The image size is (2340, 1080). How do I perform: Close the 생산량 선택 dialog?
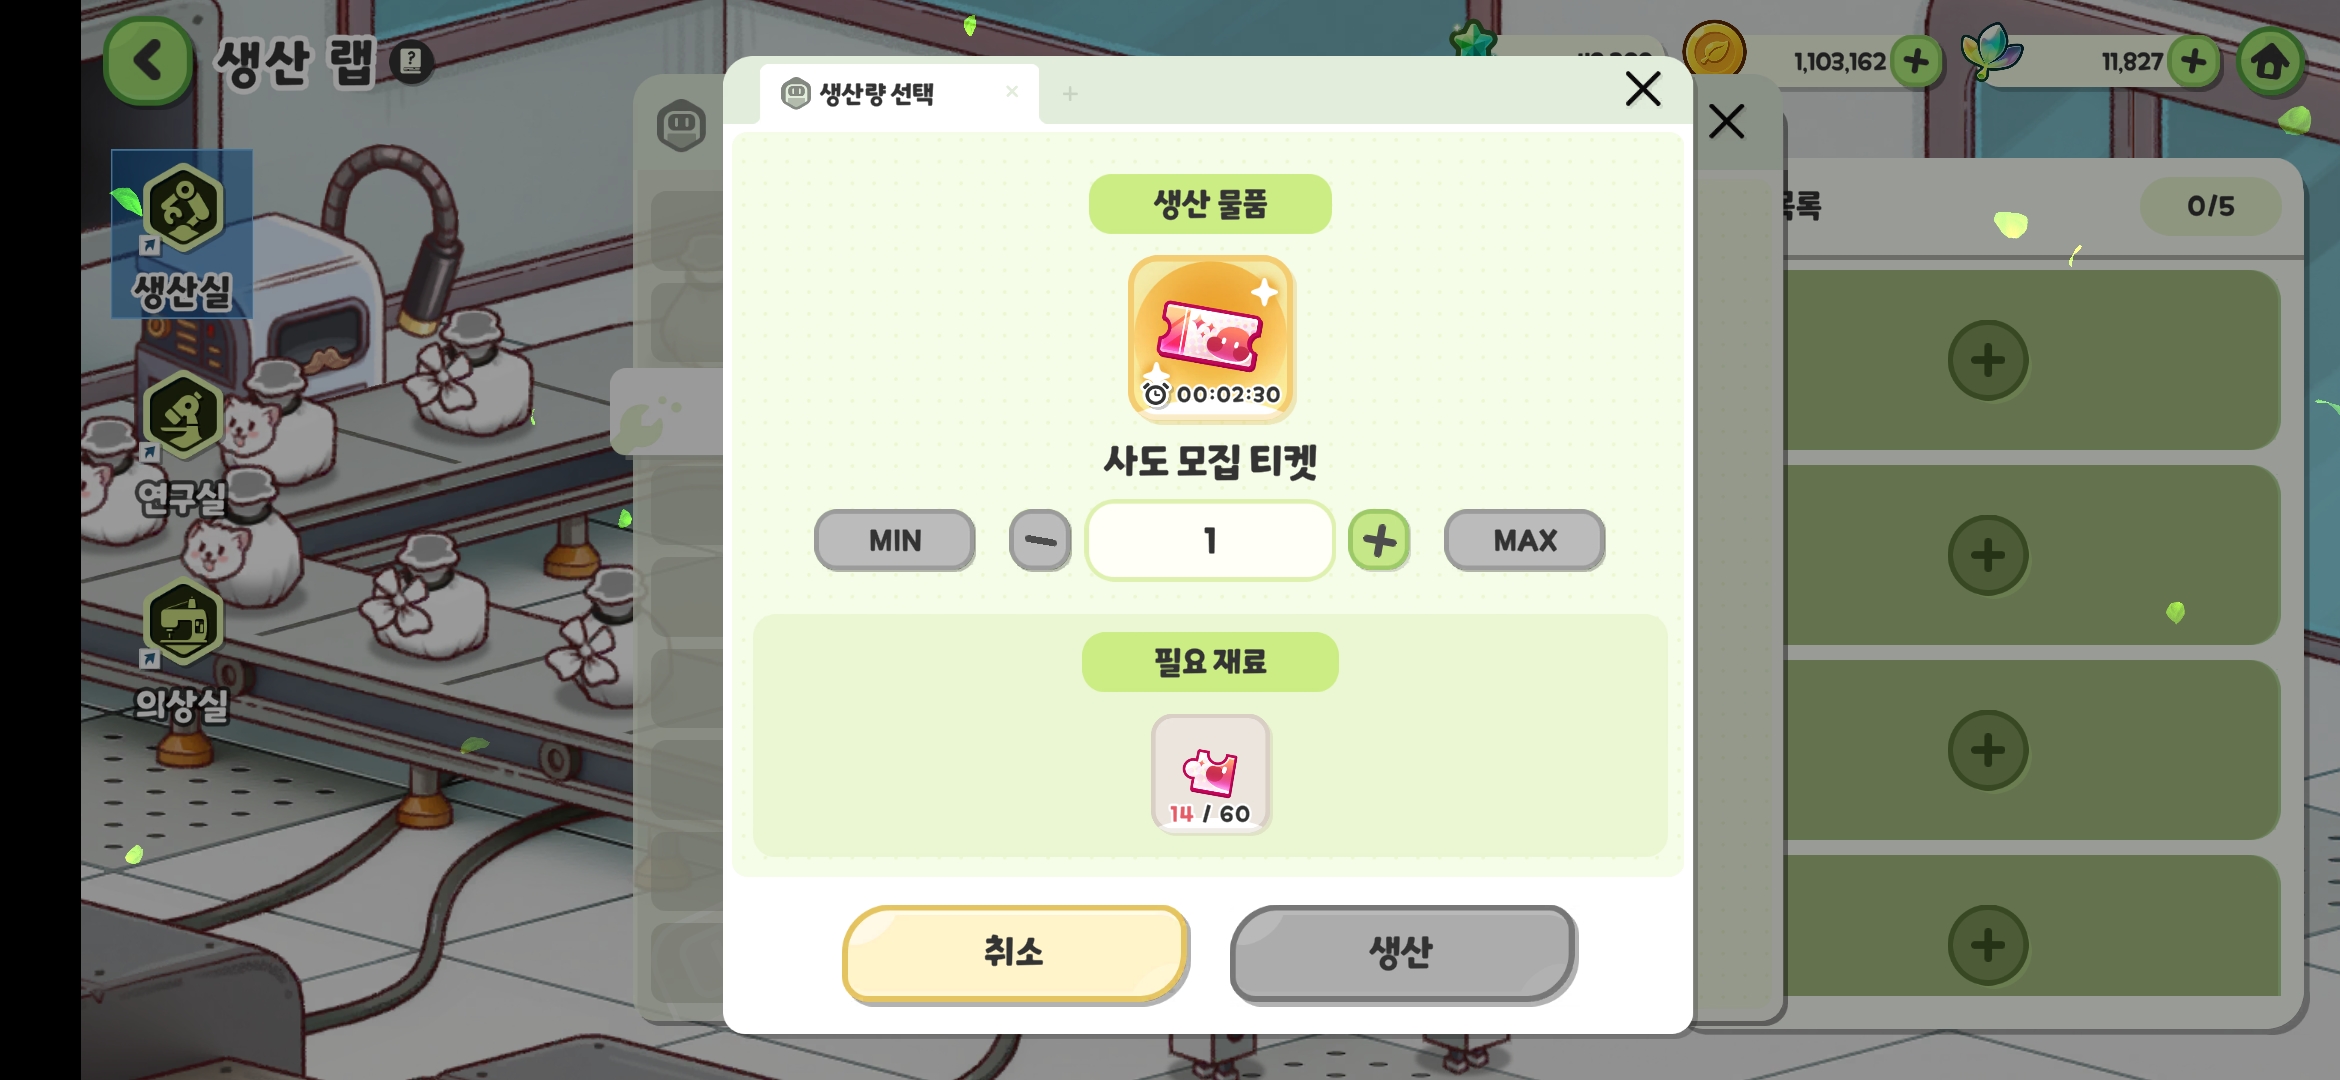coord(1643,89)
